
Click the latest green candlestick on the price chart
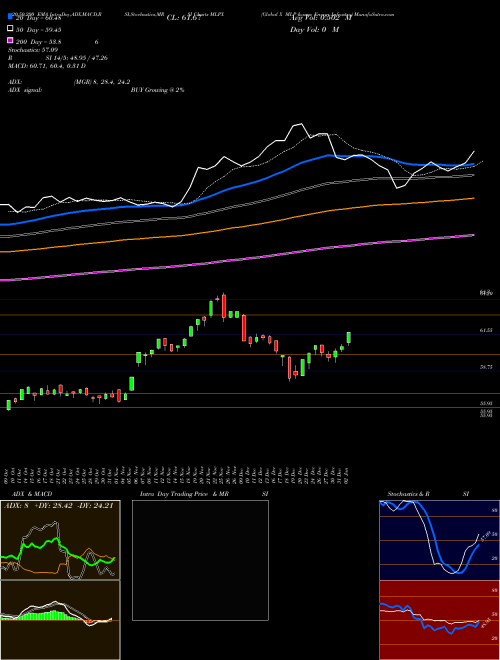click(348, 338)
